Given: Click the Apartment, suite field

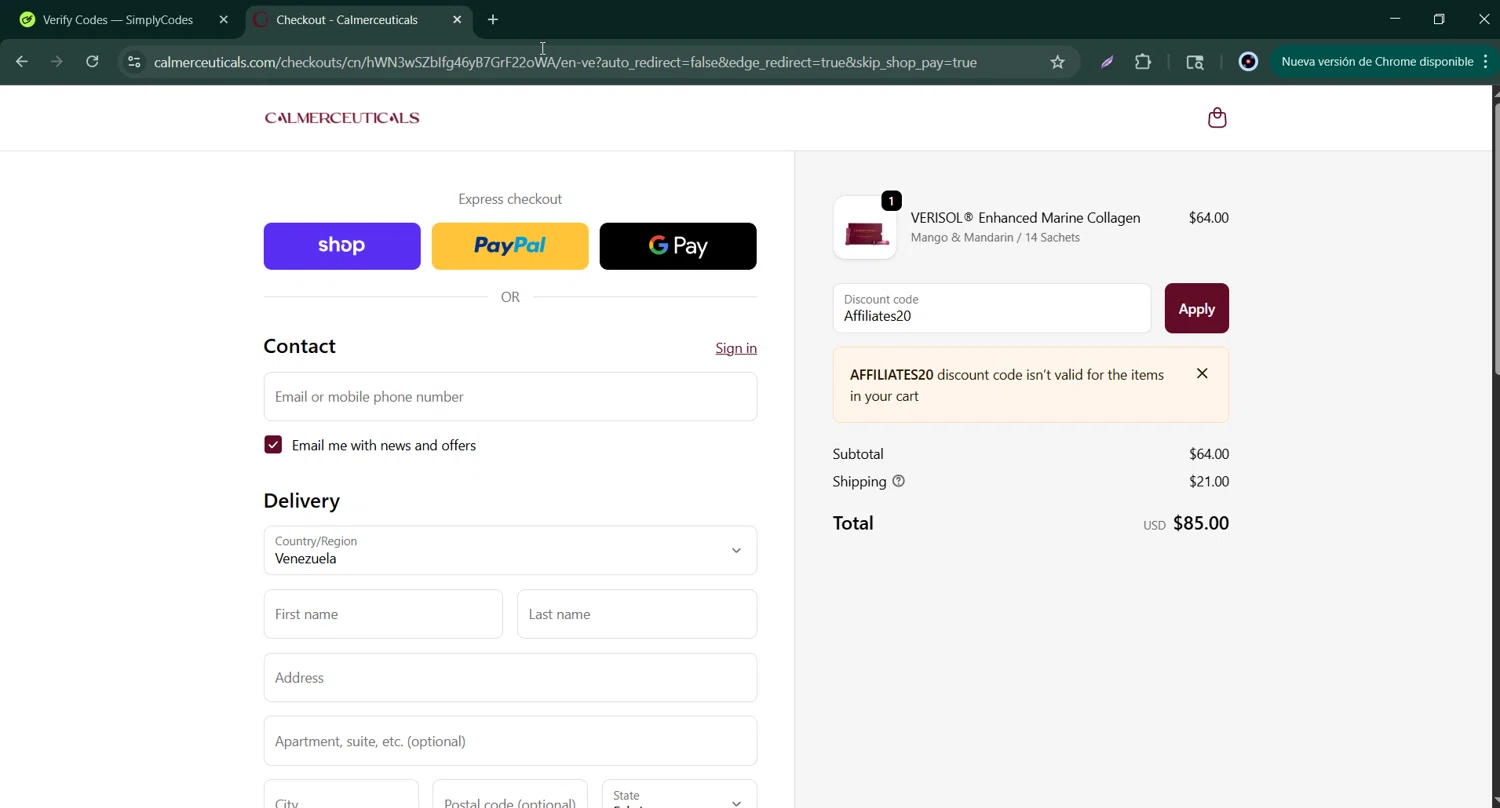Looking at the screenshot, I should pyautogui.click(x=510, y=741).
